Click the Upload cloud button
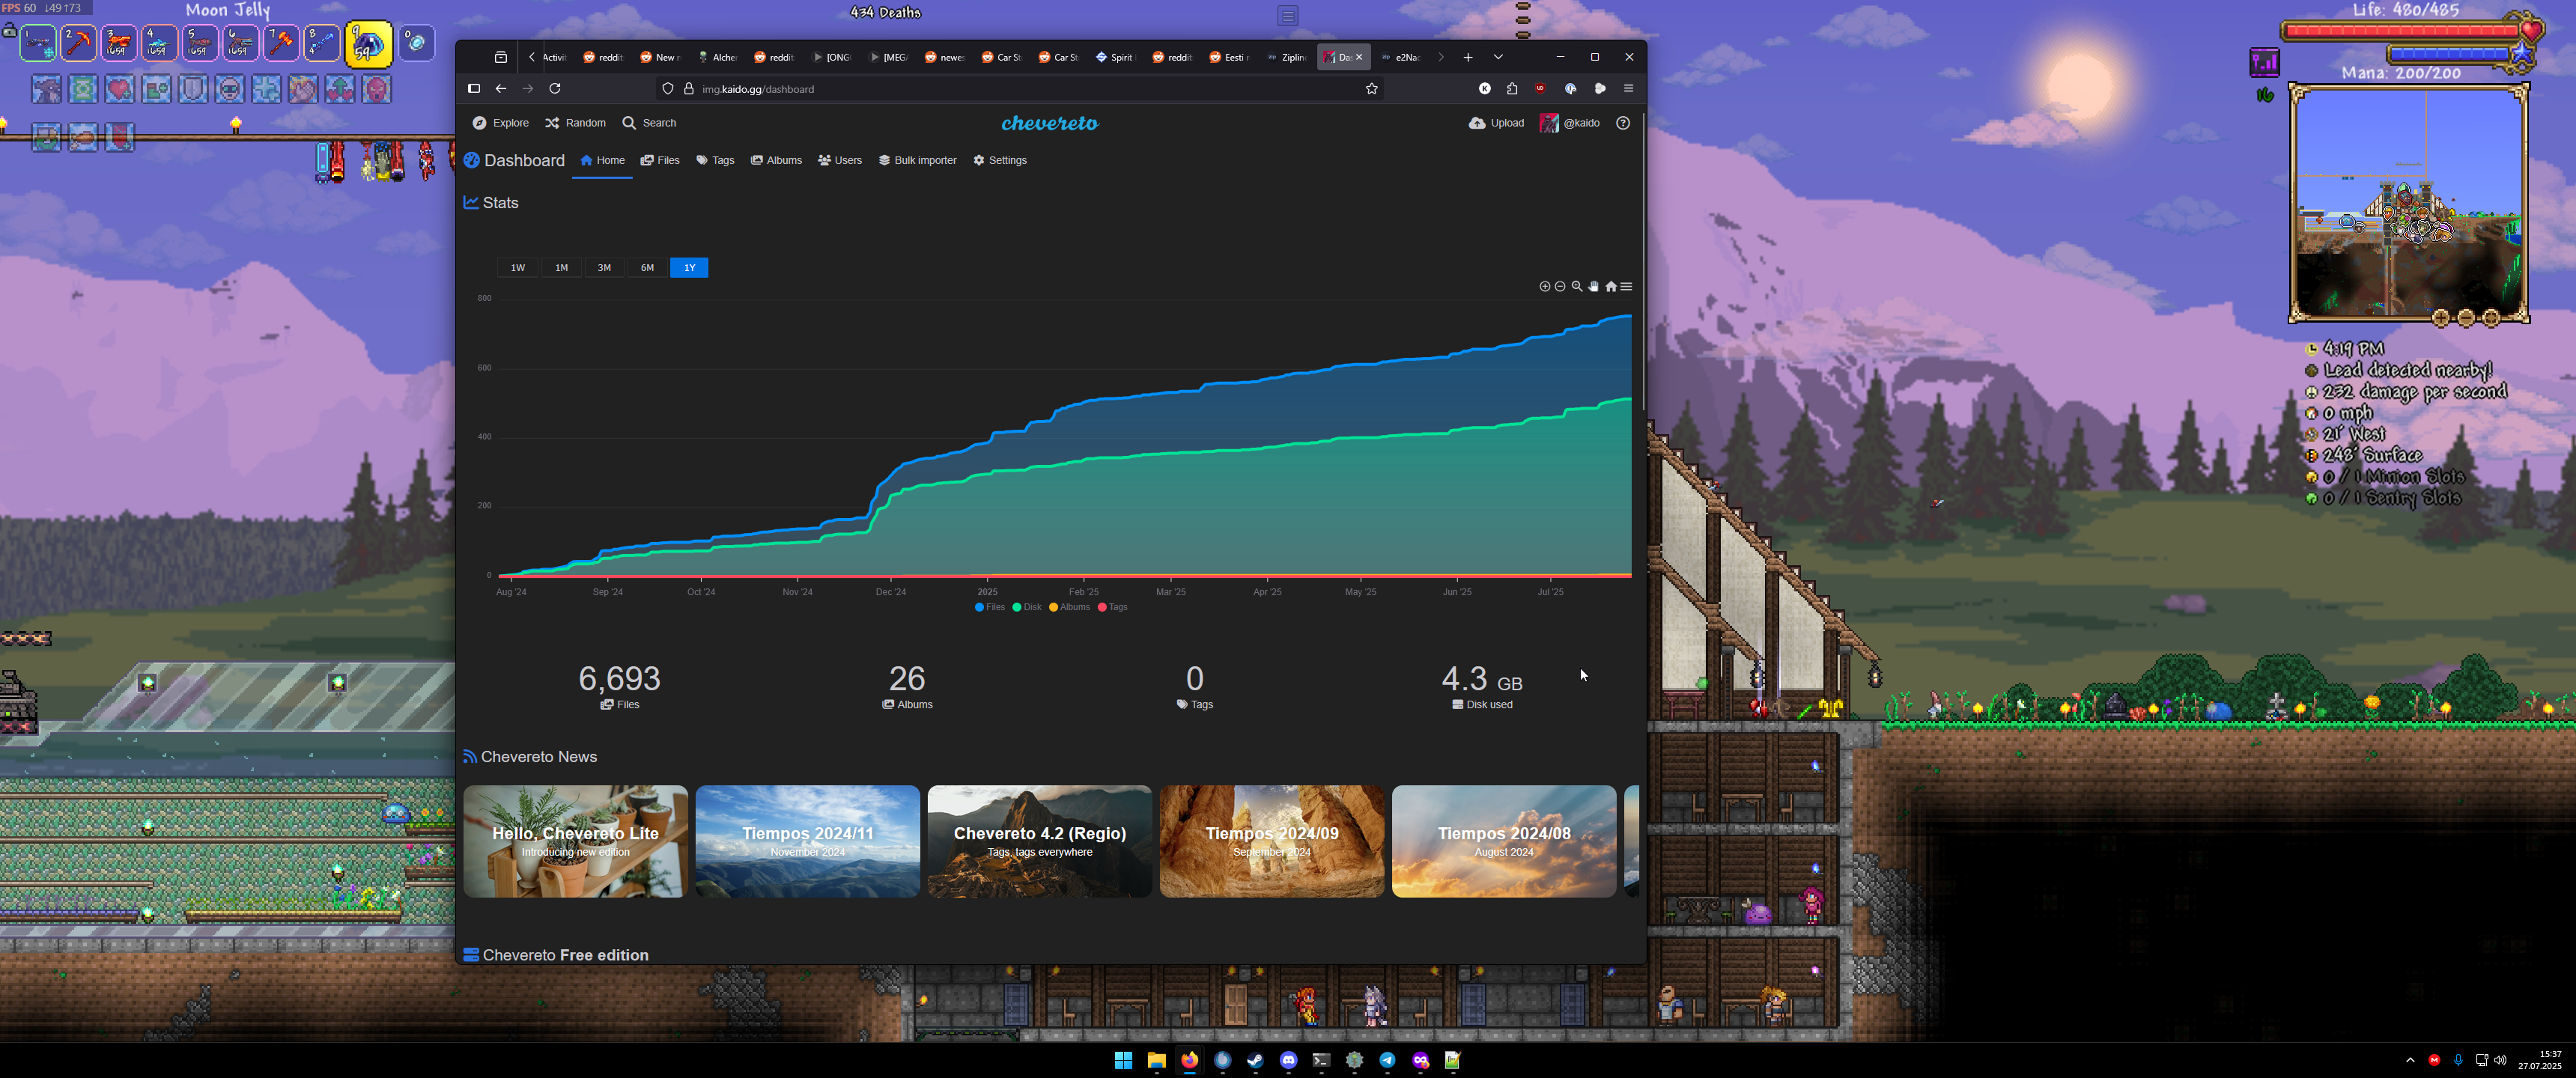Viewport: 2576px width, 1078px height. coord(1496,123)
